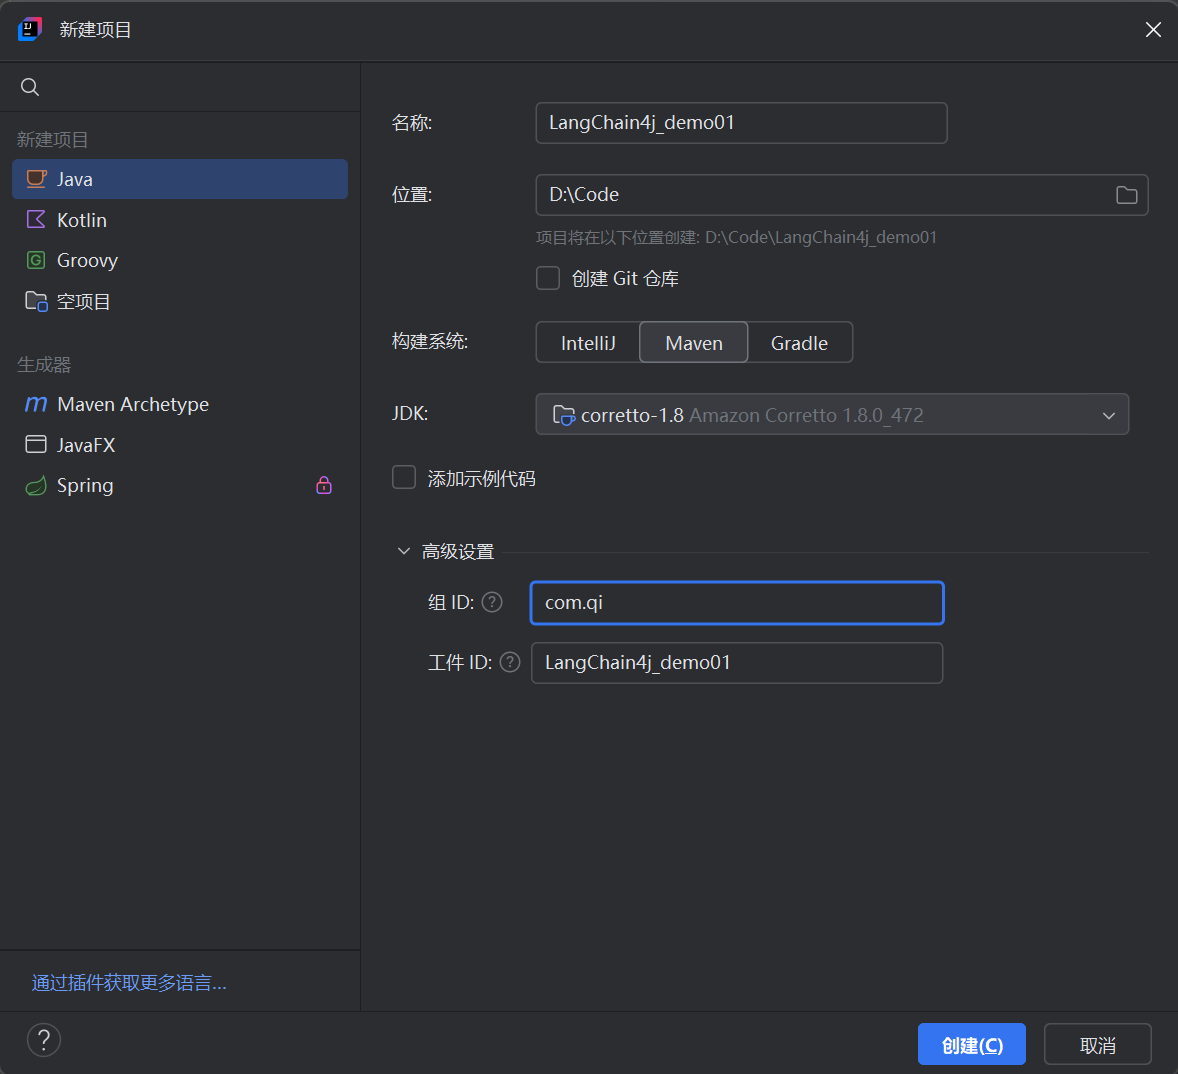The width and height of the screenshot is (1178, 1074).
Task: Select Maven Archetype generator
Action: pos(180,404)
